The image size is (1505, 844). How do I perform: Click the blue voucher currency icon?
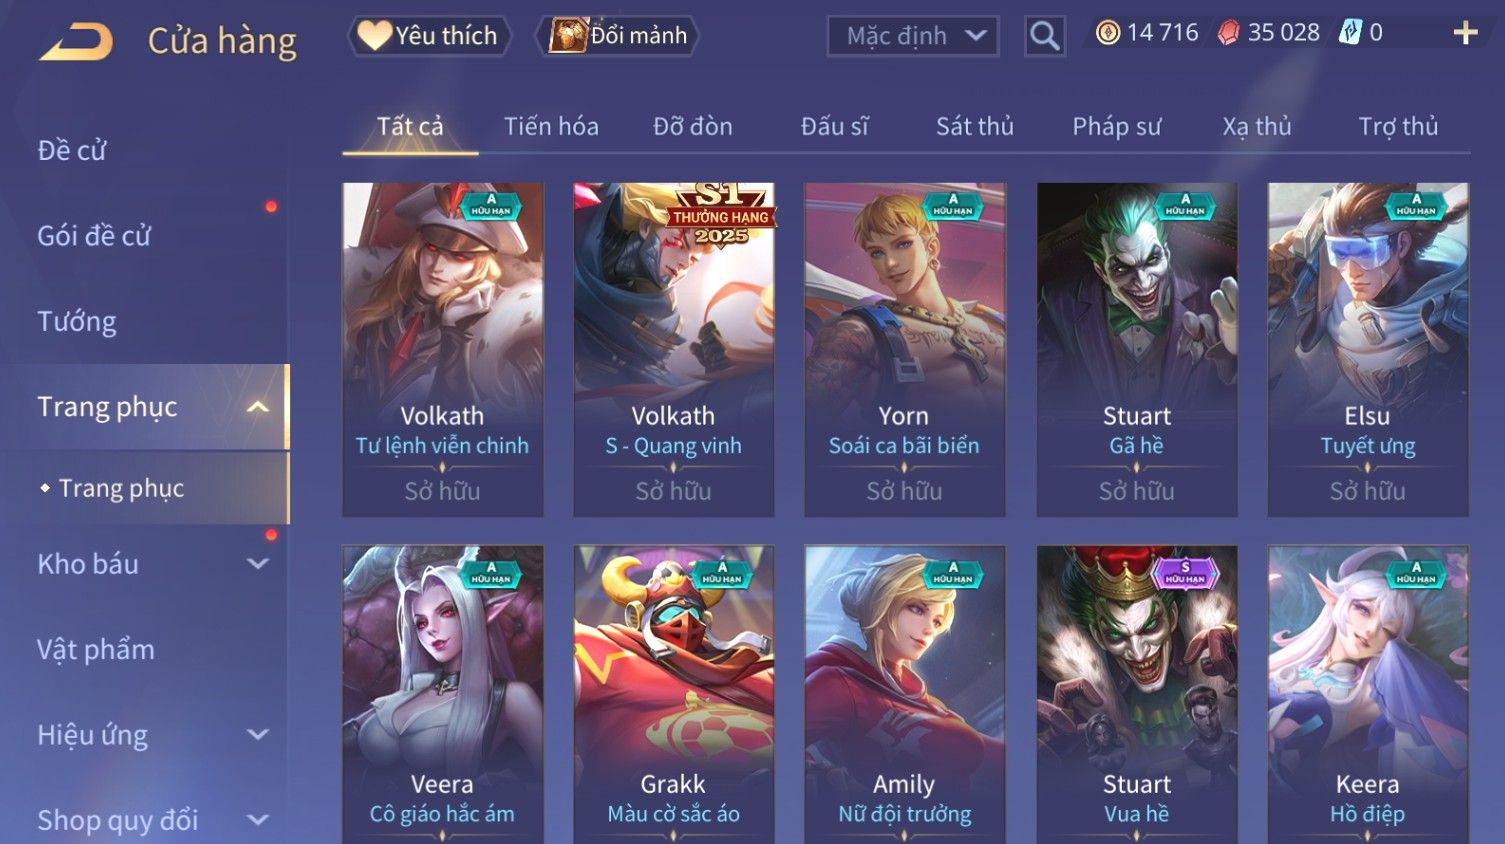(x=1350, y=33)
